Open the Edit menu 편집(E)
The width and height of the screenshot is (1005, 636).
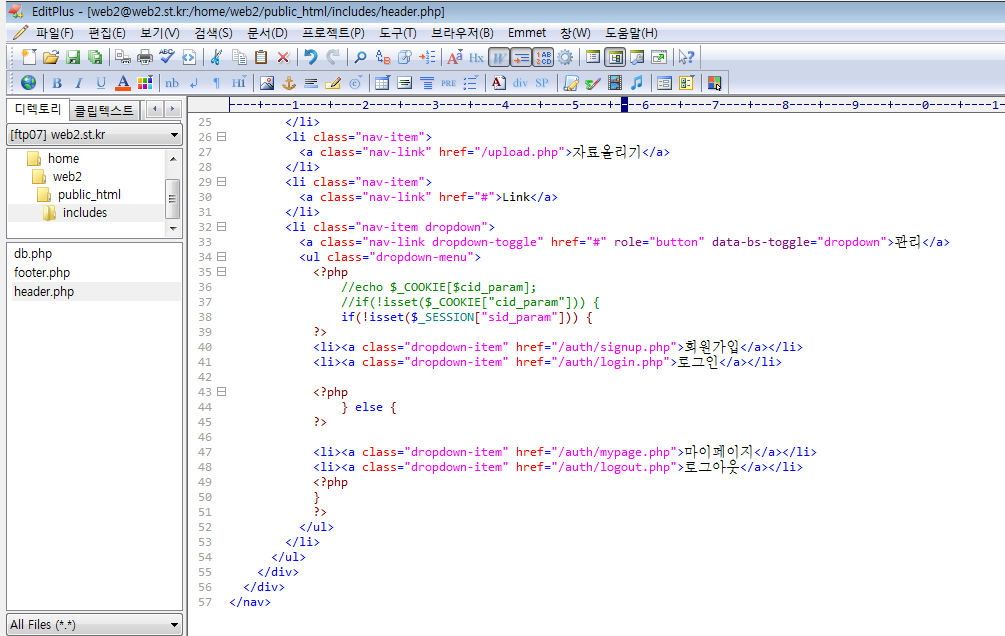tap(106, 33)
